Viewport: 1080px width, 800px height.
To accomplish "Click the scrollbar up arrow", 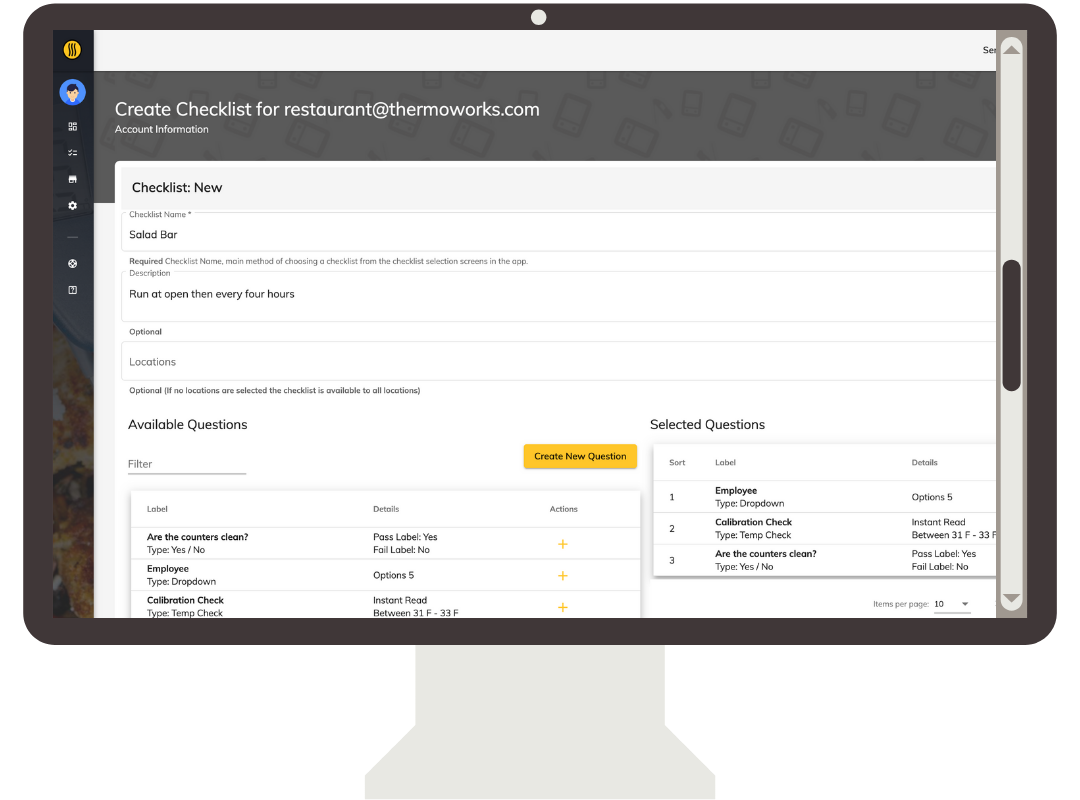I will coord(1011,50).
